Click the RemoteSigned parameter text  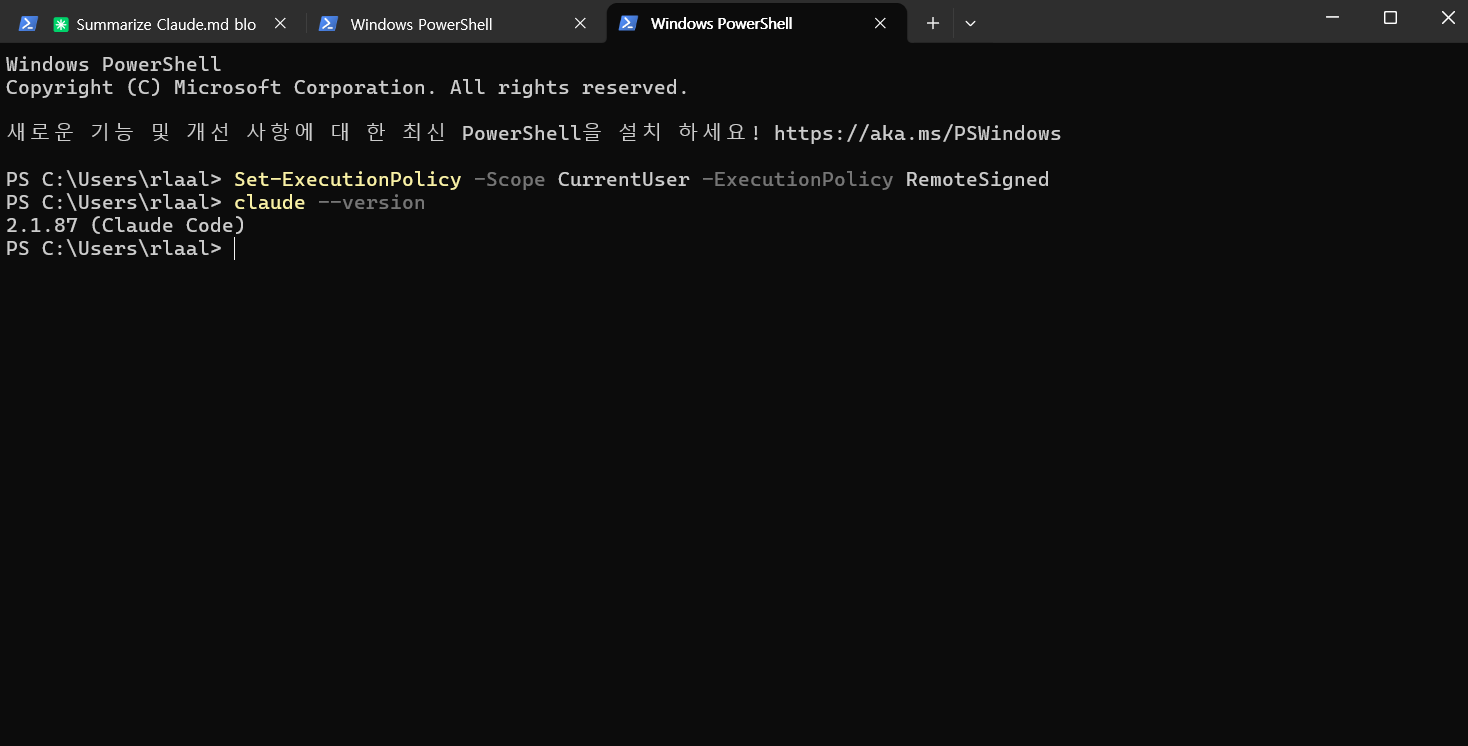[977, 179]
